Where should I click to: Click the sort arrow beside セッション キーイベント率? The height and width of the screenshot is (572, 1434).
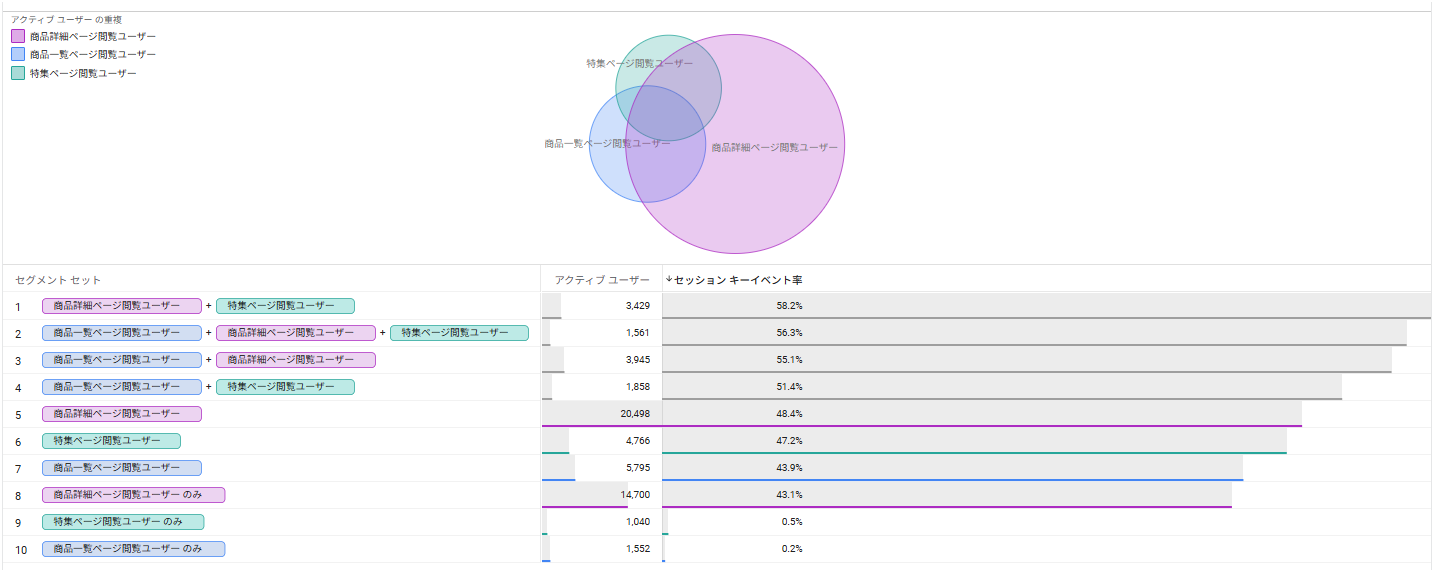coord(668,279)
